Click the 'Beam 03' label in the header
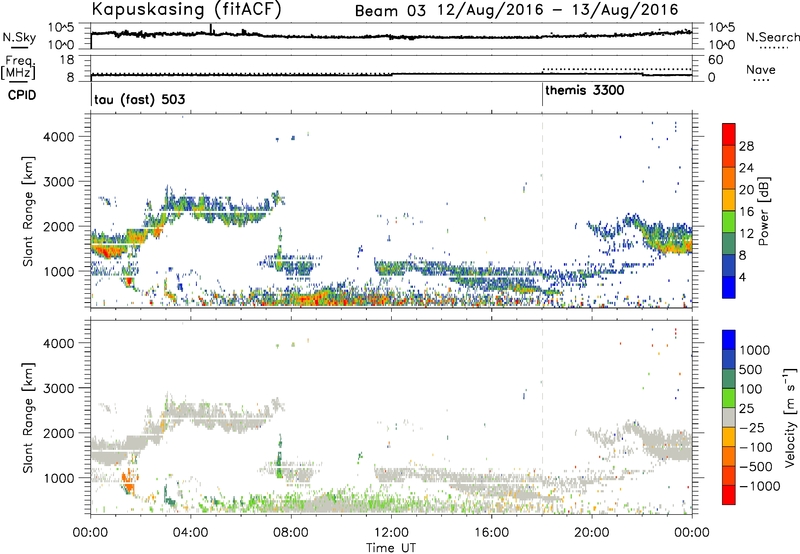The height and width of the screenshot is (554, 800). point(390,11)
